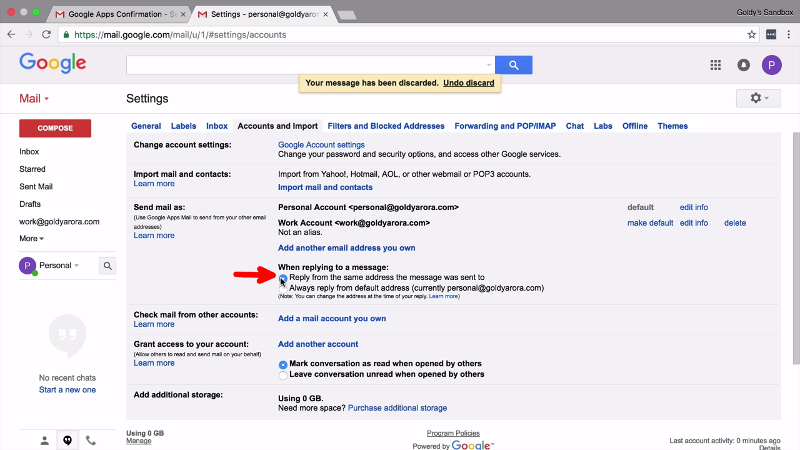The height and width of the screenshot is (450, 800).
Task: Open Sent Mail in the sidebar
Action: (x=36, y=187)
